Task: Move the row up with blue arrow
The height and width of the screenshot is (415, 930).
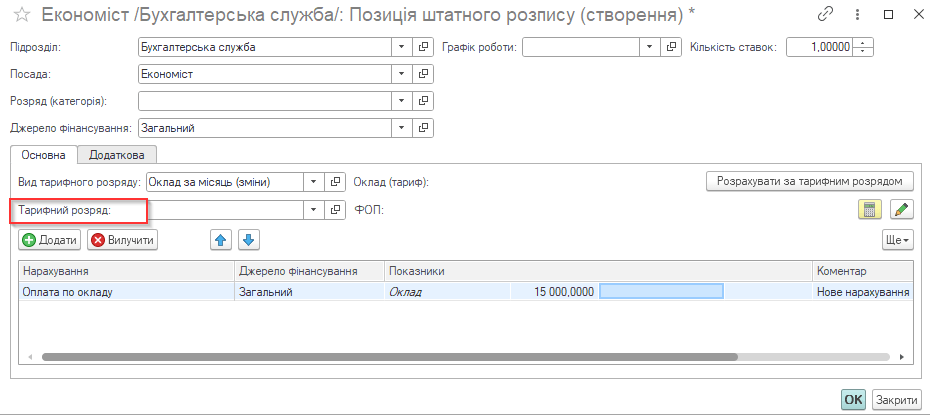Action: [221, 240]
